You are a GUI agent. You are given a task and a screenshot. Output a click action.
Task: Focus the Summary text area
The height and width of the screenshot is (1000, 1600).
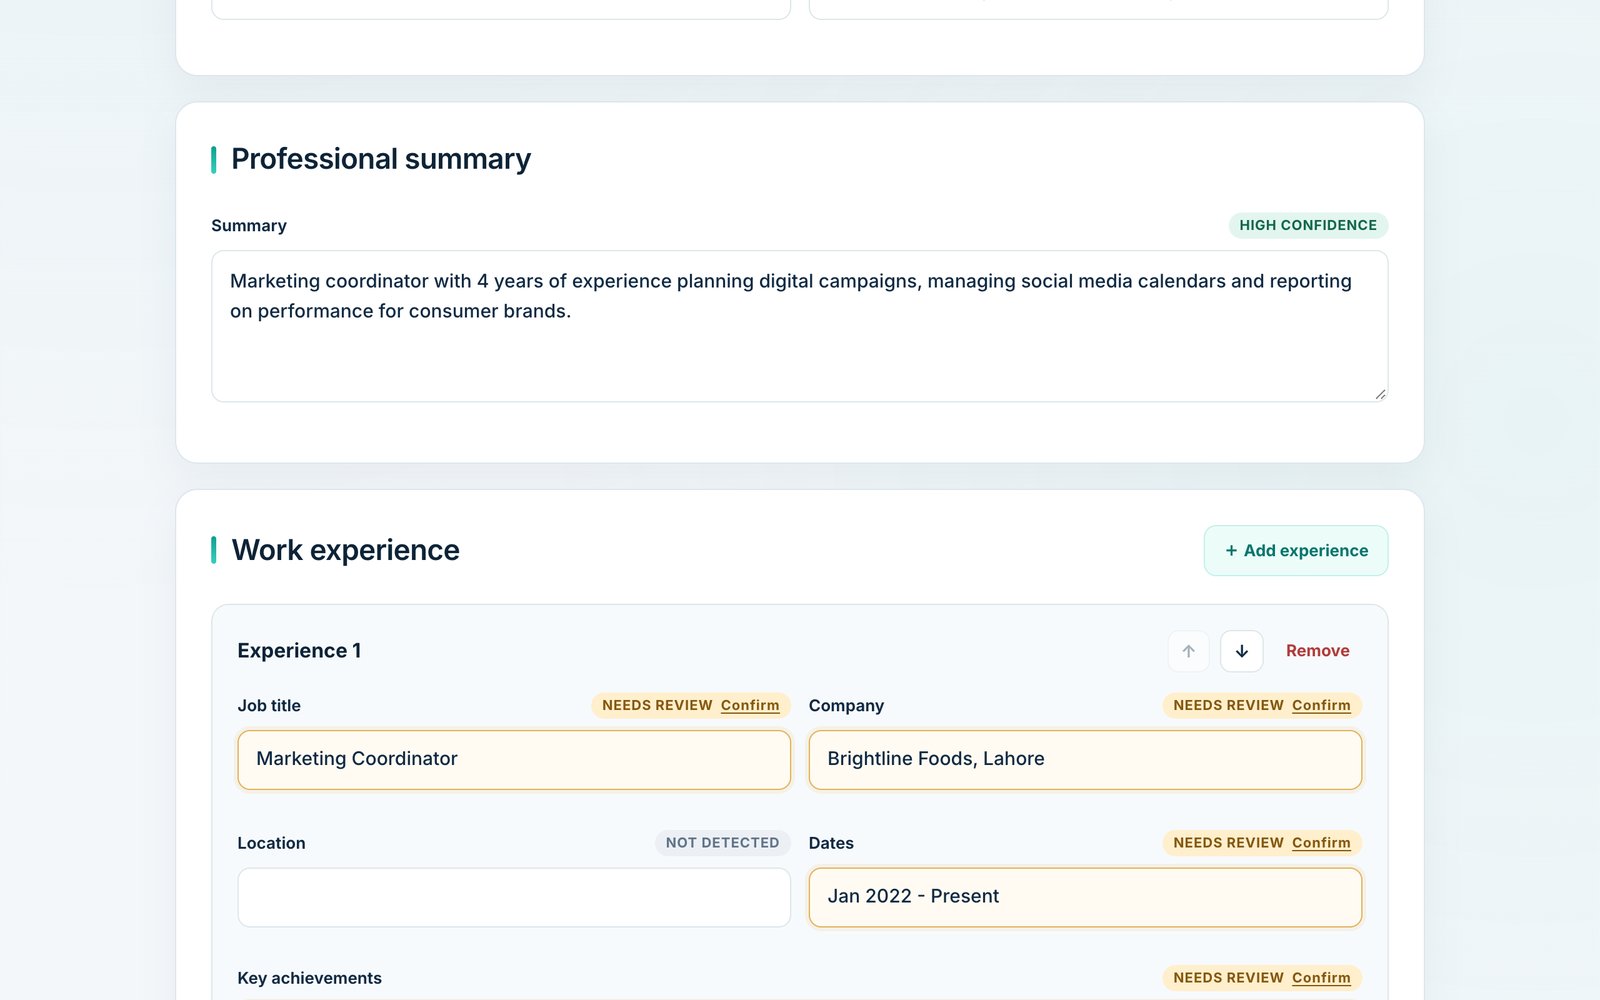click(x=800, y=326)
